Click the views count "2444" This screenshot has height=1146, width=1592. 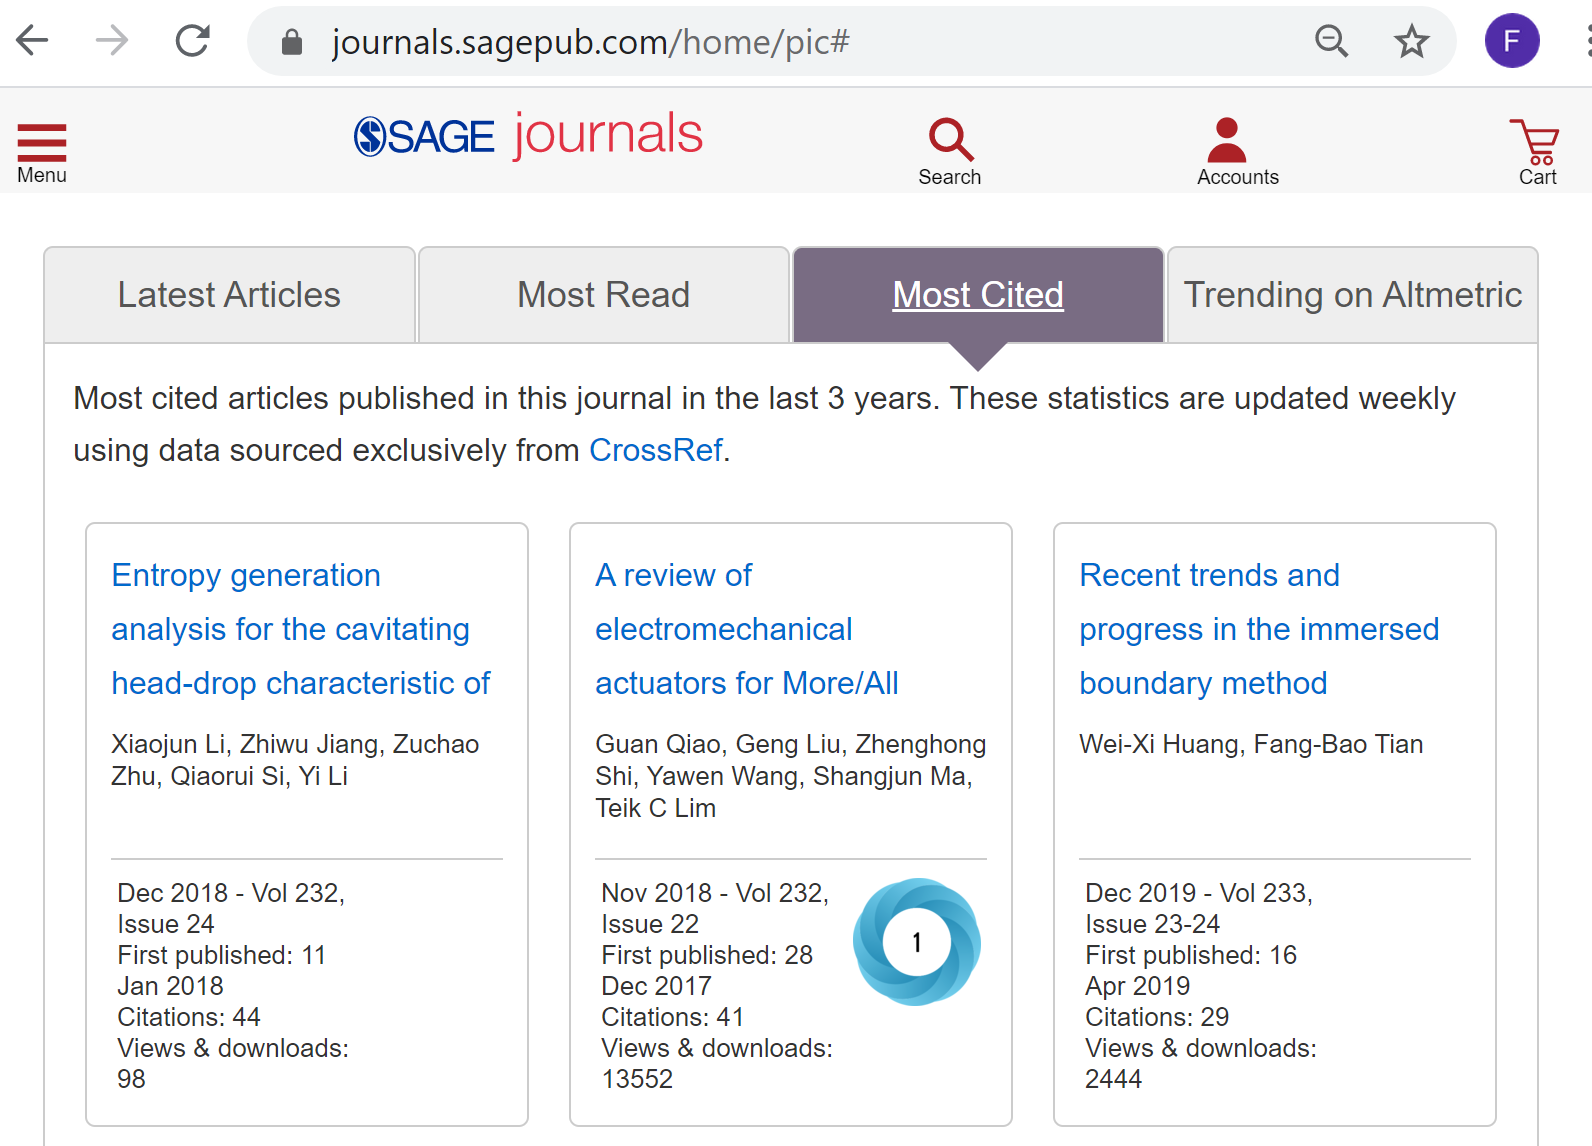point(1113,1079)
